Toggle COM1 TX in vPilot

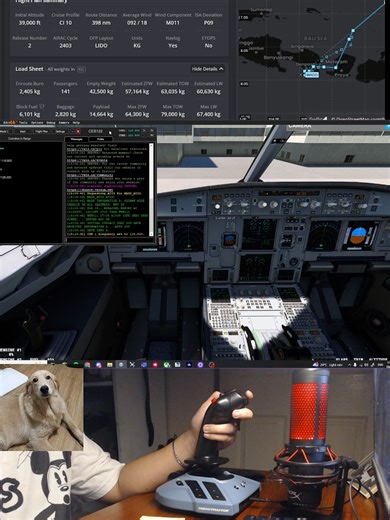(x=144, y=130)
